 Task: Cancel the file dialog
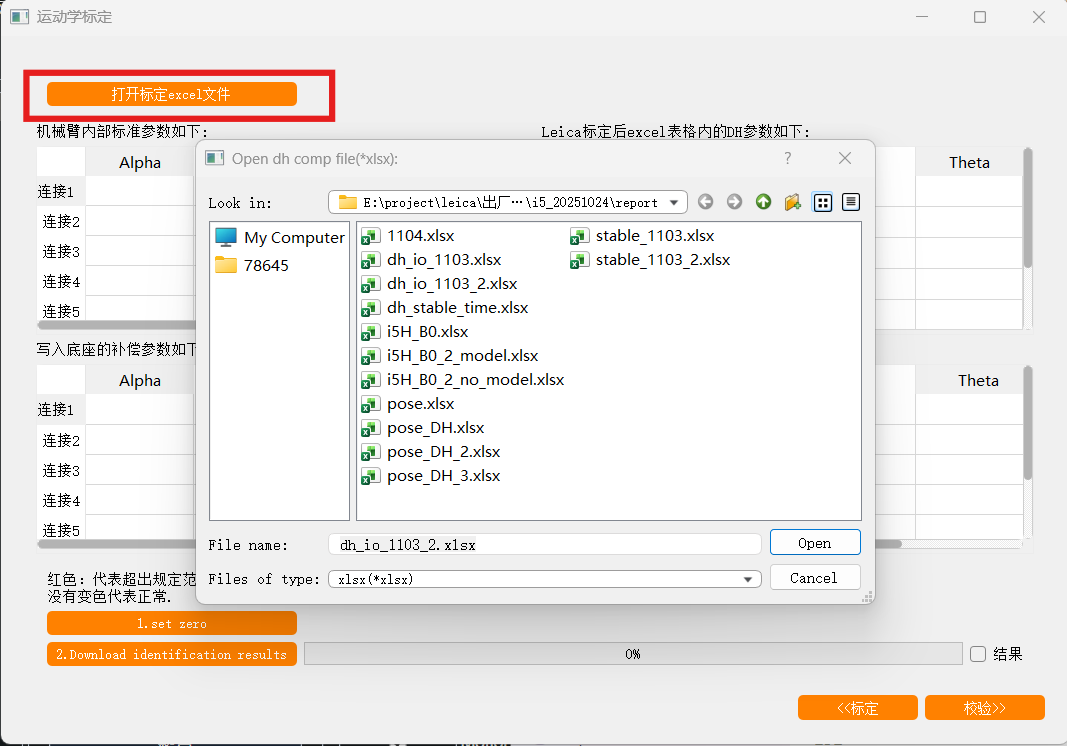coord(814,578)
